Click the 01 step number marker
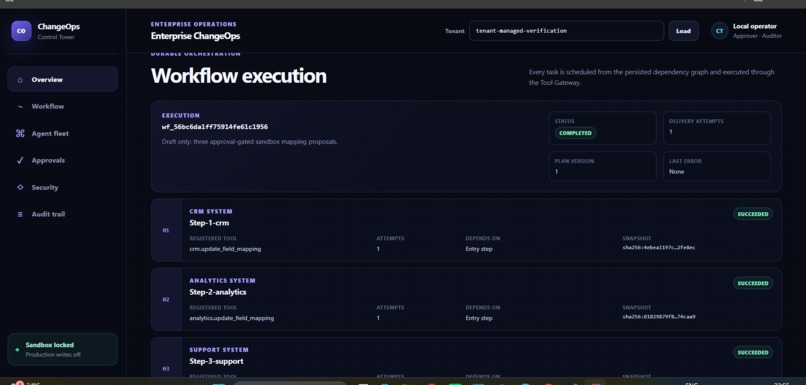Viewport: 806px width, 385px height. click(x=166, y=230)
